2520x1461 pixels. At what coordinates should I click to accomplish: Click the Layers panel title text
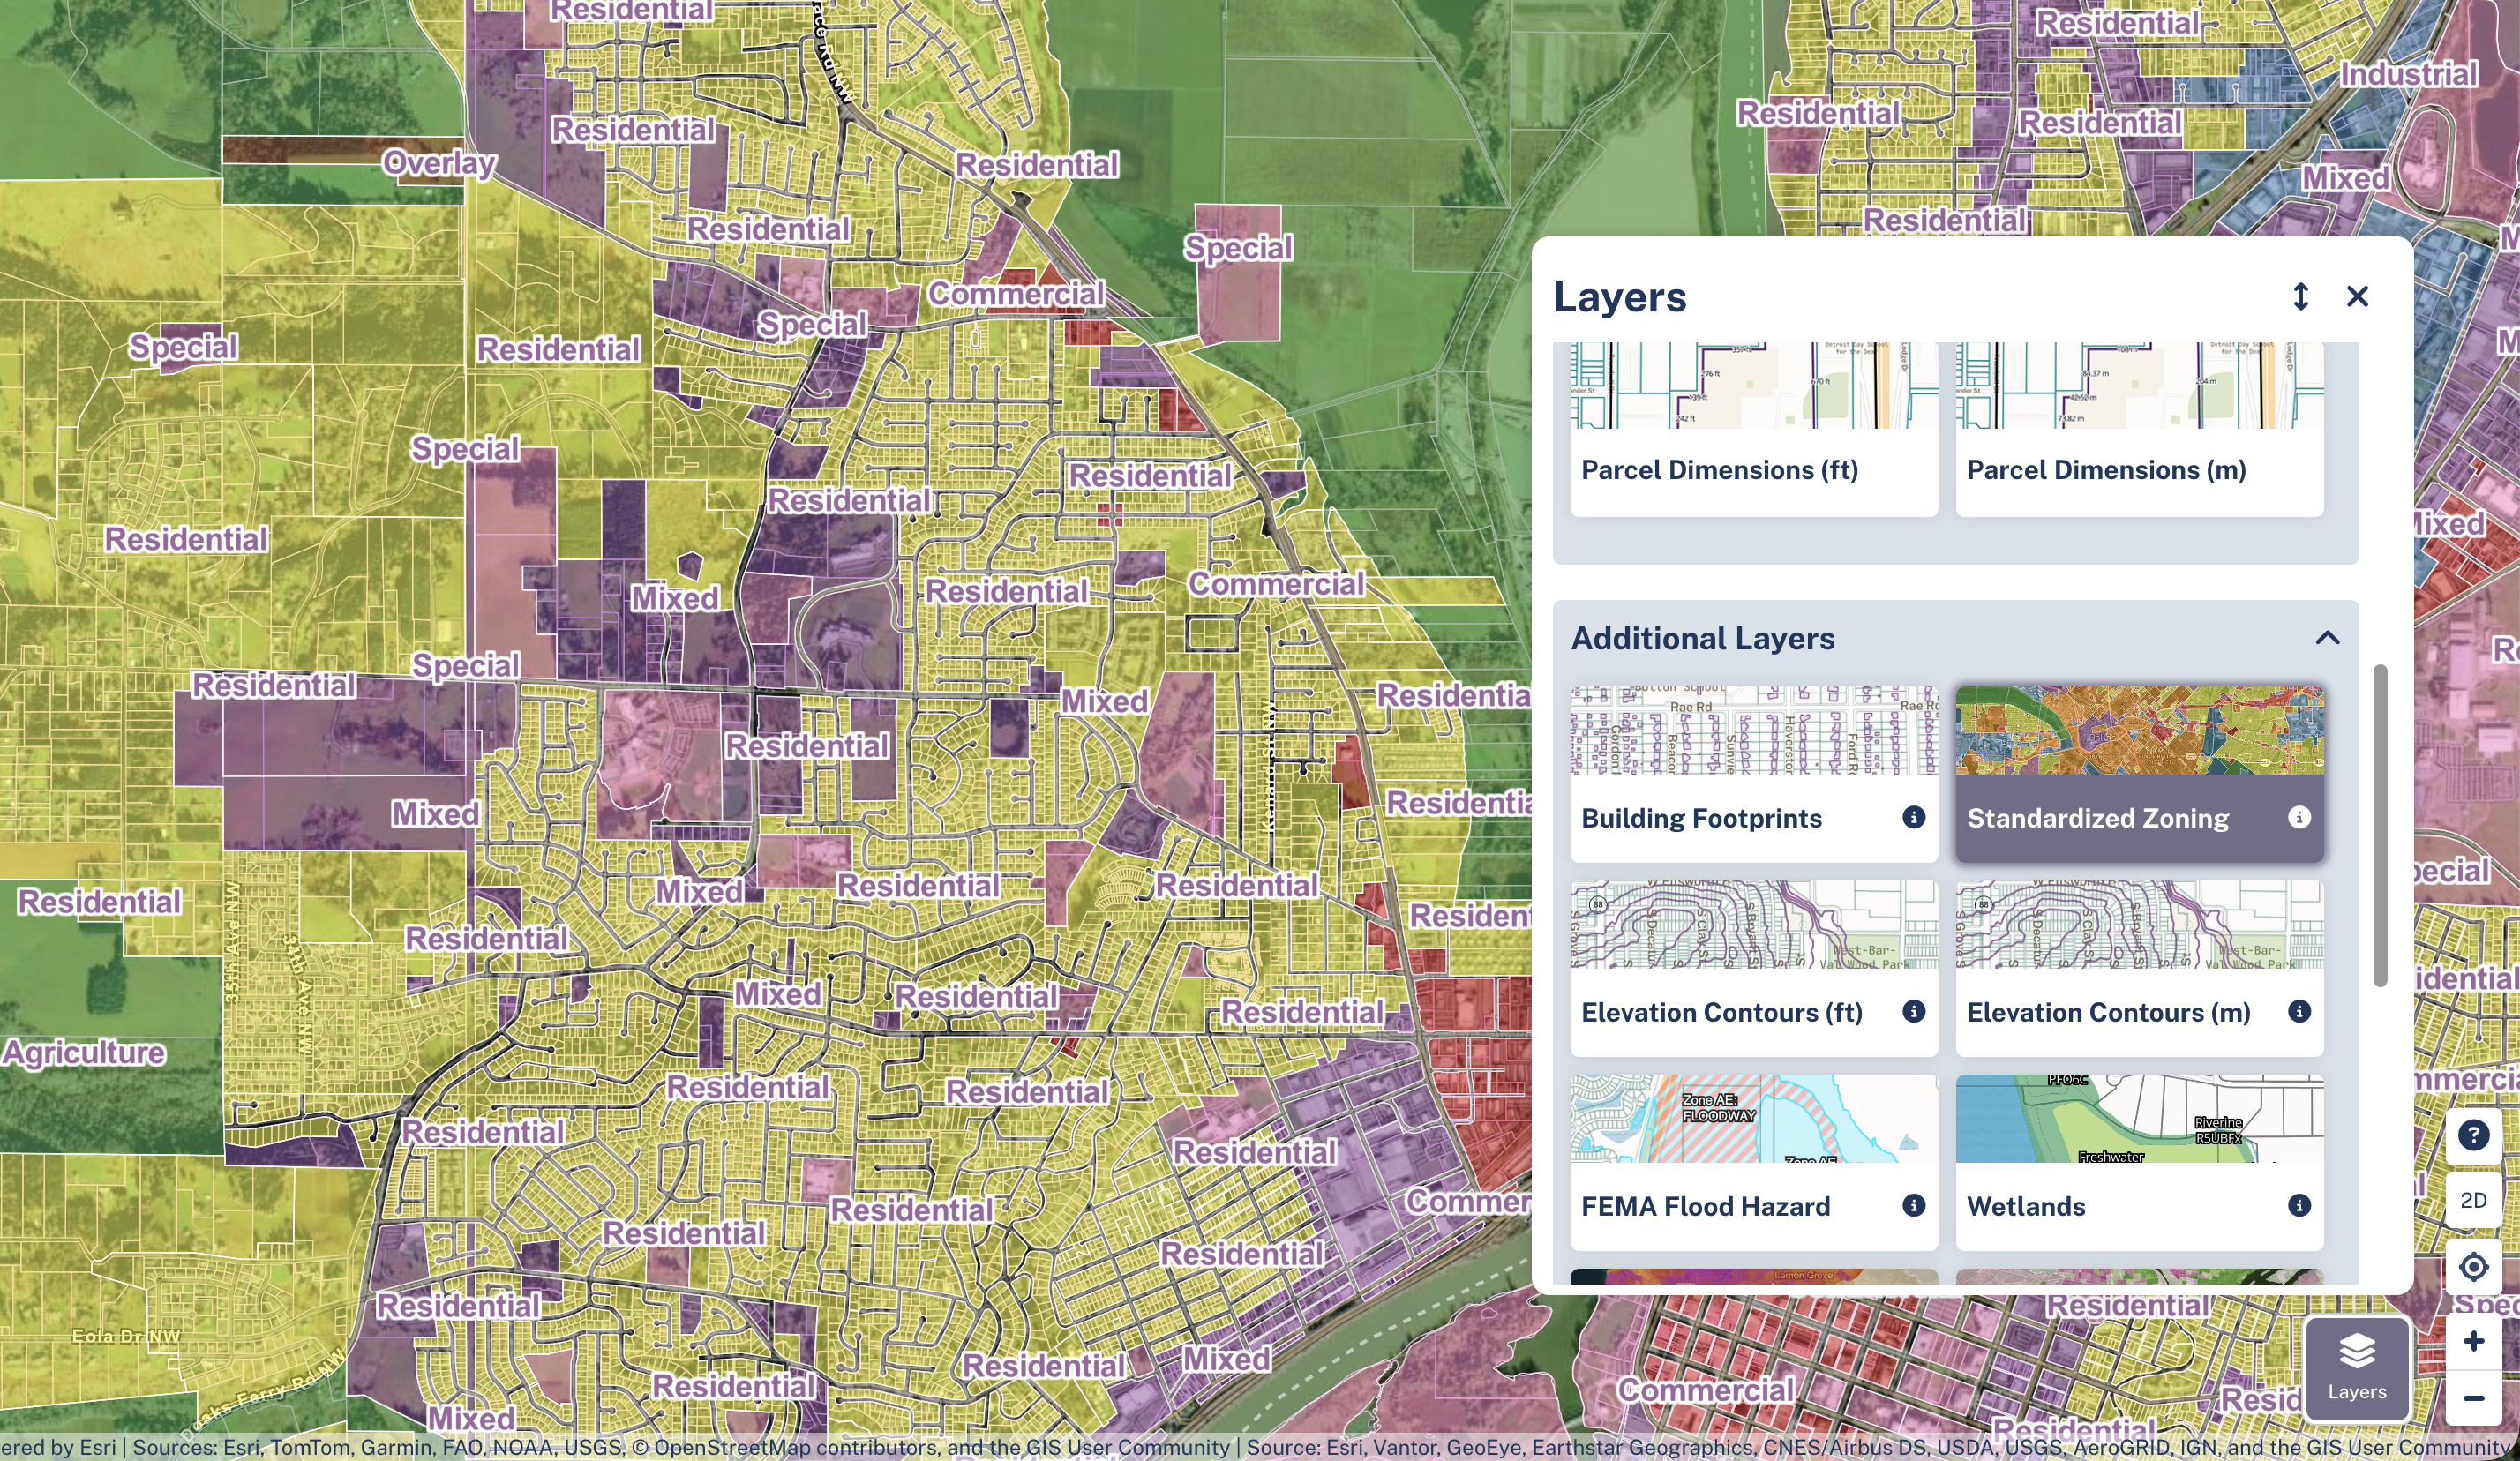pyautogui.click(x=1620, y=297)
